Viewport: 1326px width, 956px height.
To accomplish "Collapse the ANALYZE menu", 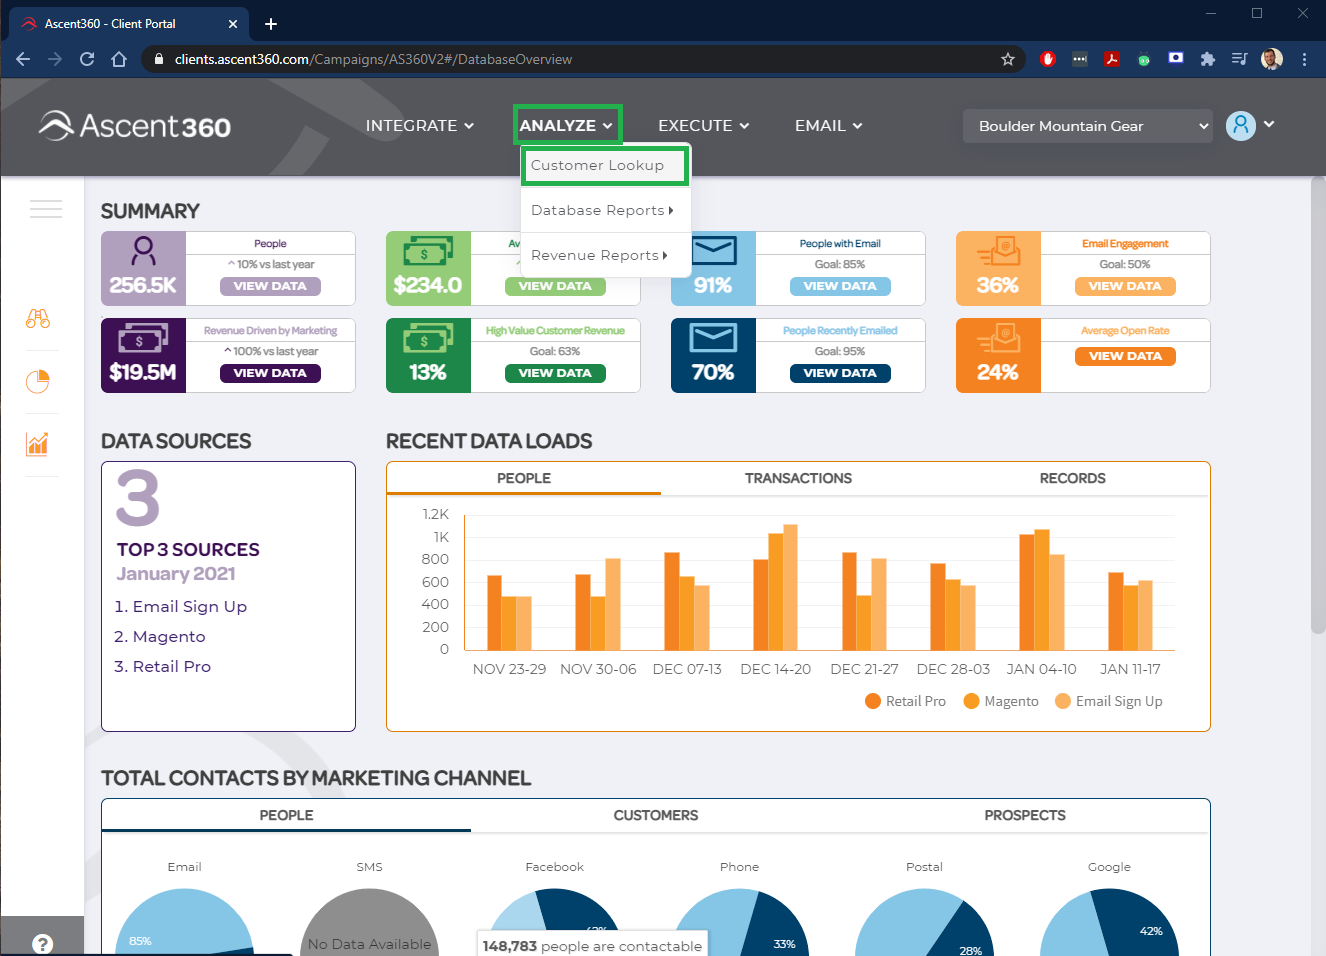I will (566, 126).
